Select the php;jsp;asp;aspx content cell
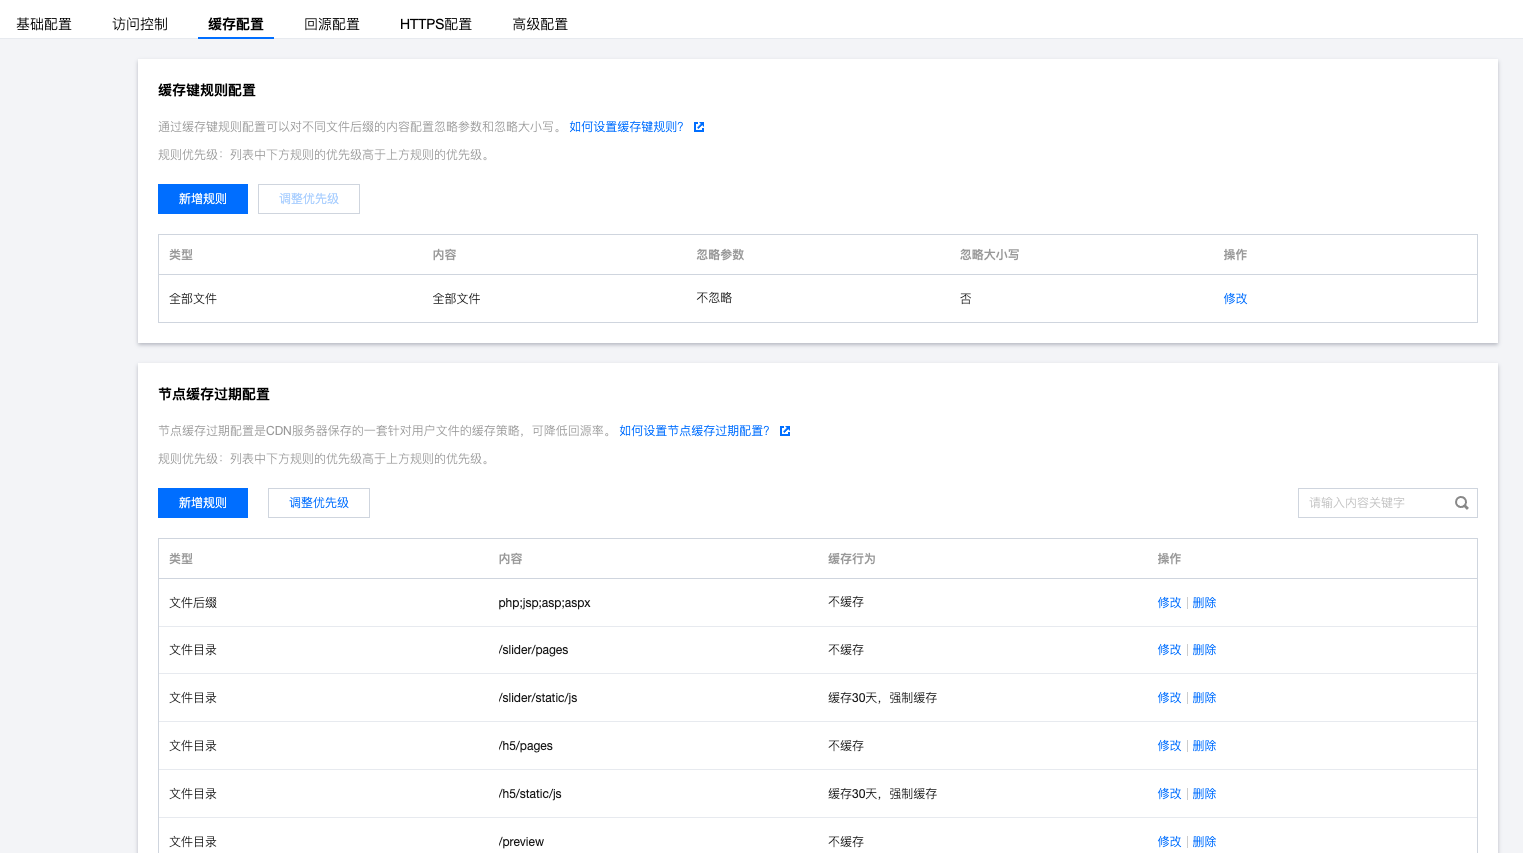Viewport: 1523px width, 853px height. pyautogui.click(x=544, y=603)
